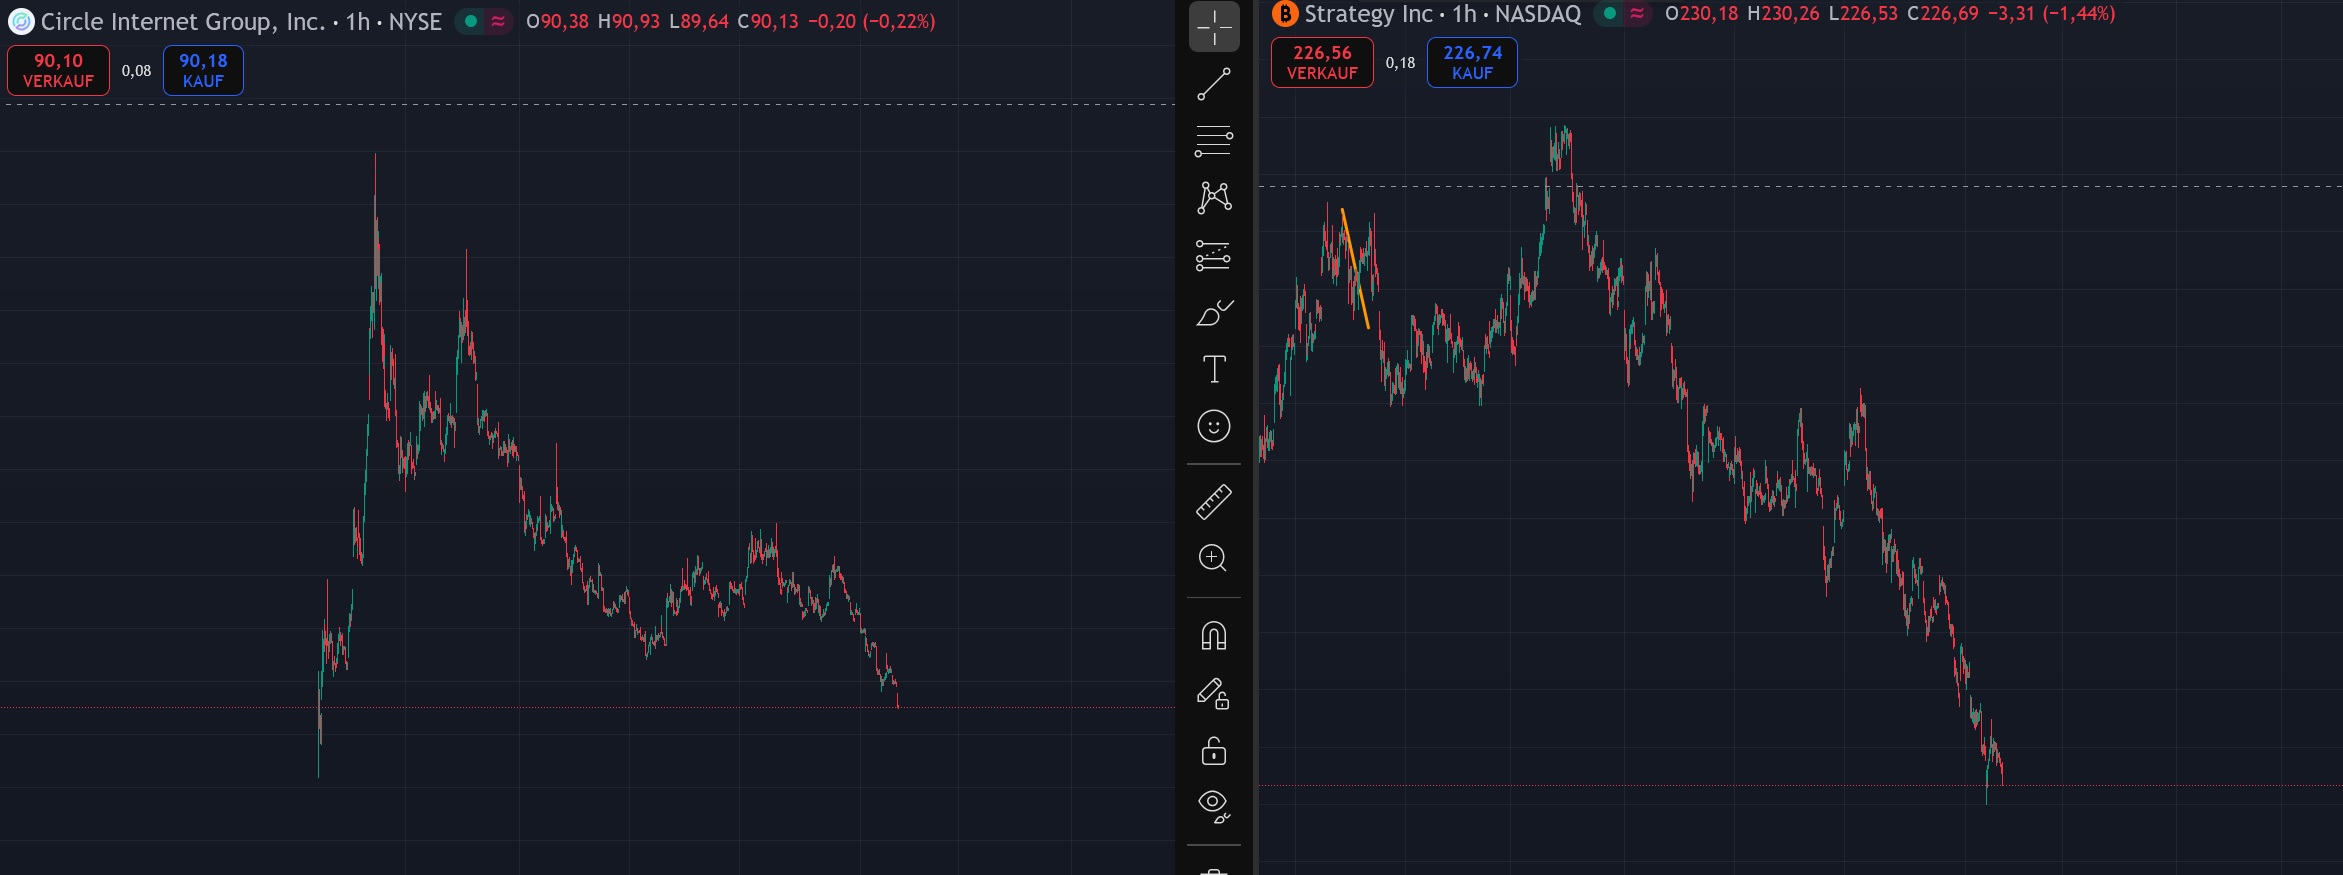This screenshot has height=875, width=2343.
Task: Select the orange trend line on Strategy chart
Action: pyautogui.click(x=1355, y=268)
